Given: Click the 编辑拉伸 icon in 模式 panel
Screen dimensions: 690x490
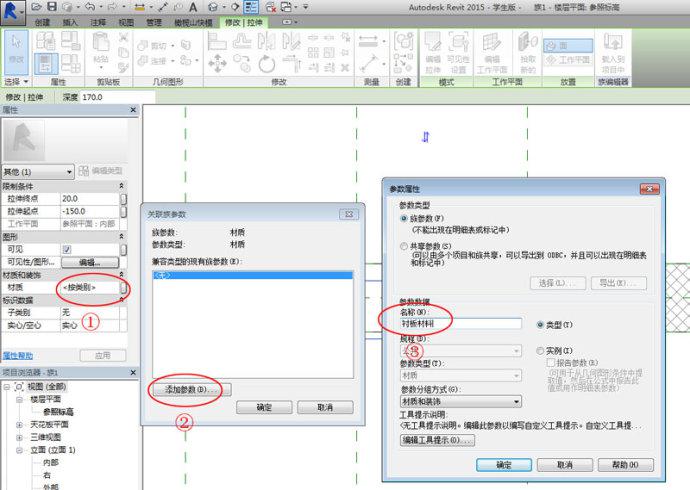Looking at the screenshot, I should coord(434,49).
